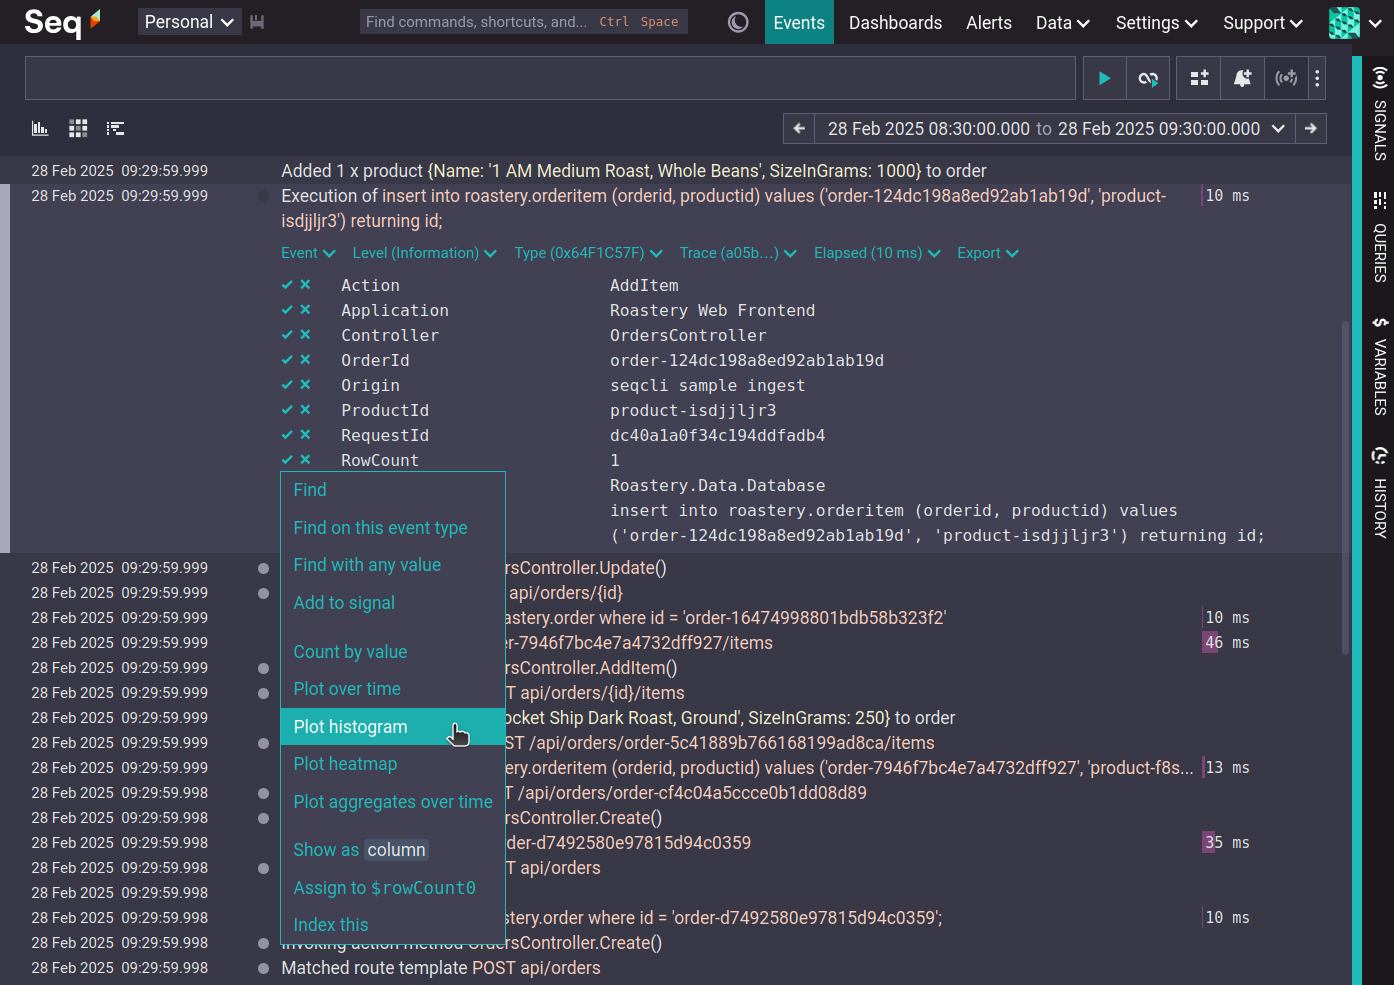Choose Find with any value
This screenshot has height=985, width=1394.
pyautogui.click(x=393, y=565)
